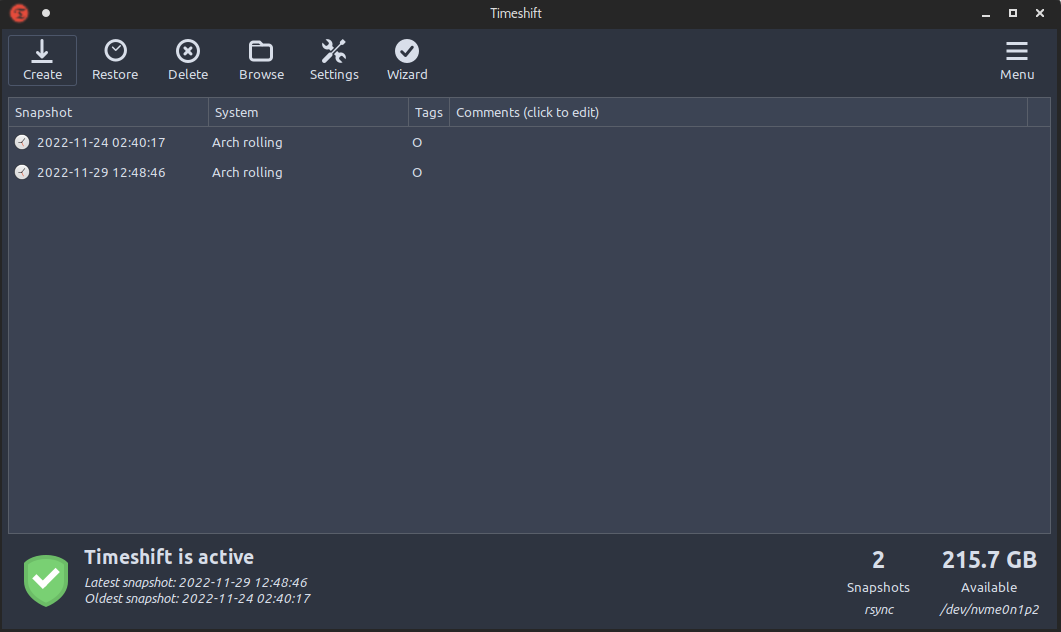Screen dimensions: 1061x632
Task: Sort by the System column header
Action: 309,112
